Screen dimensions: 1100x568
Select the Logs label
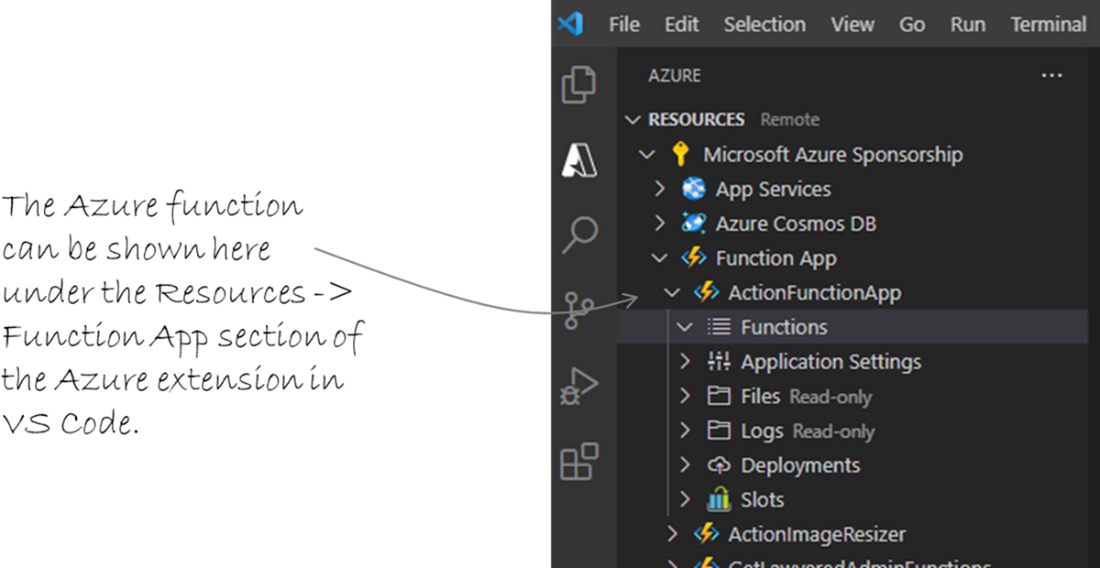tap(762, 431)
